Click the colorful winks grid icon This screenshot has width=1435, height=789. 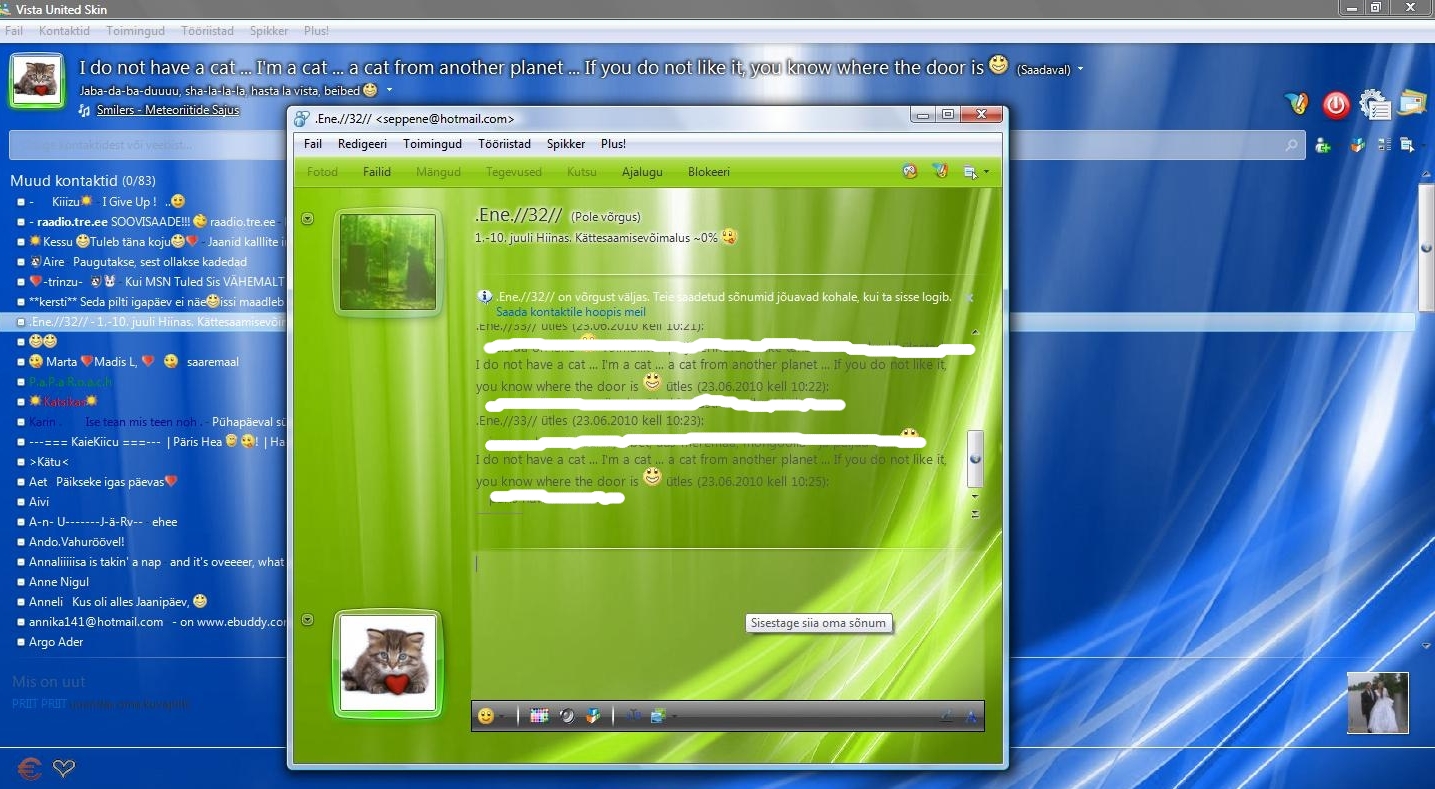tap(540, 716)
